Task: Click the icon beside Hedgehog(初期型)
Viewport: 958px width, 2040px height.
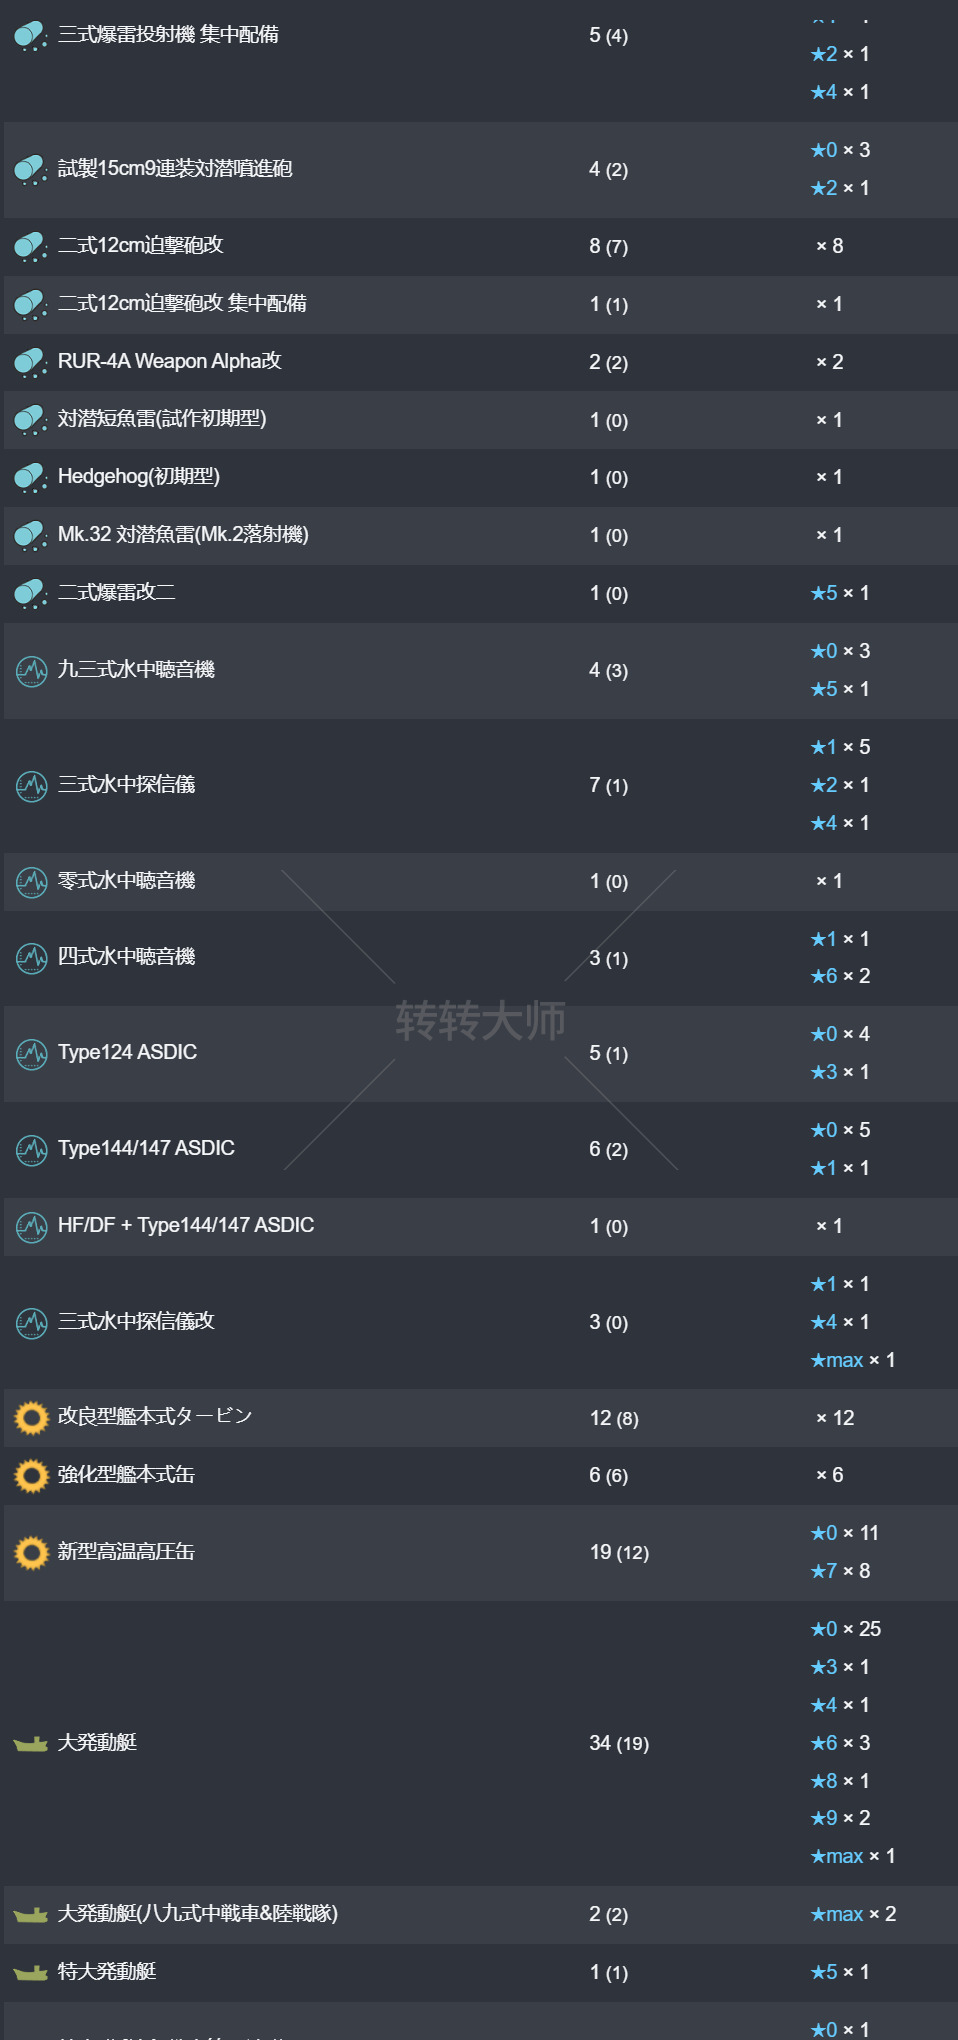Action: [31, 478]
